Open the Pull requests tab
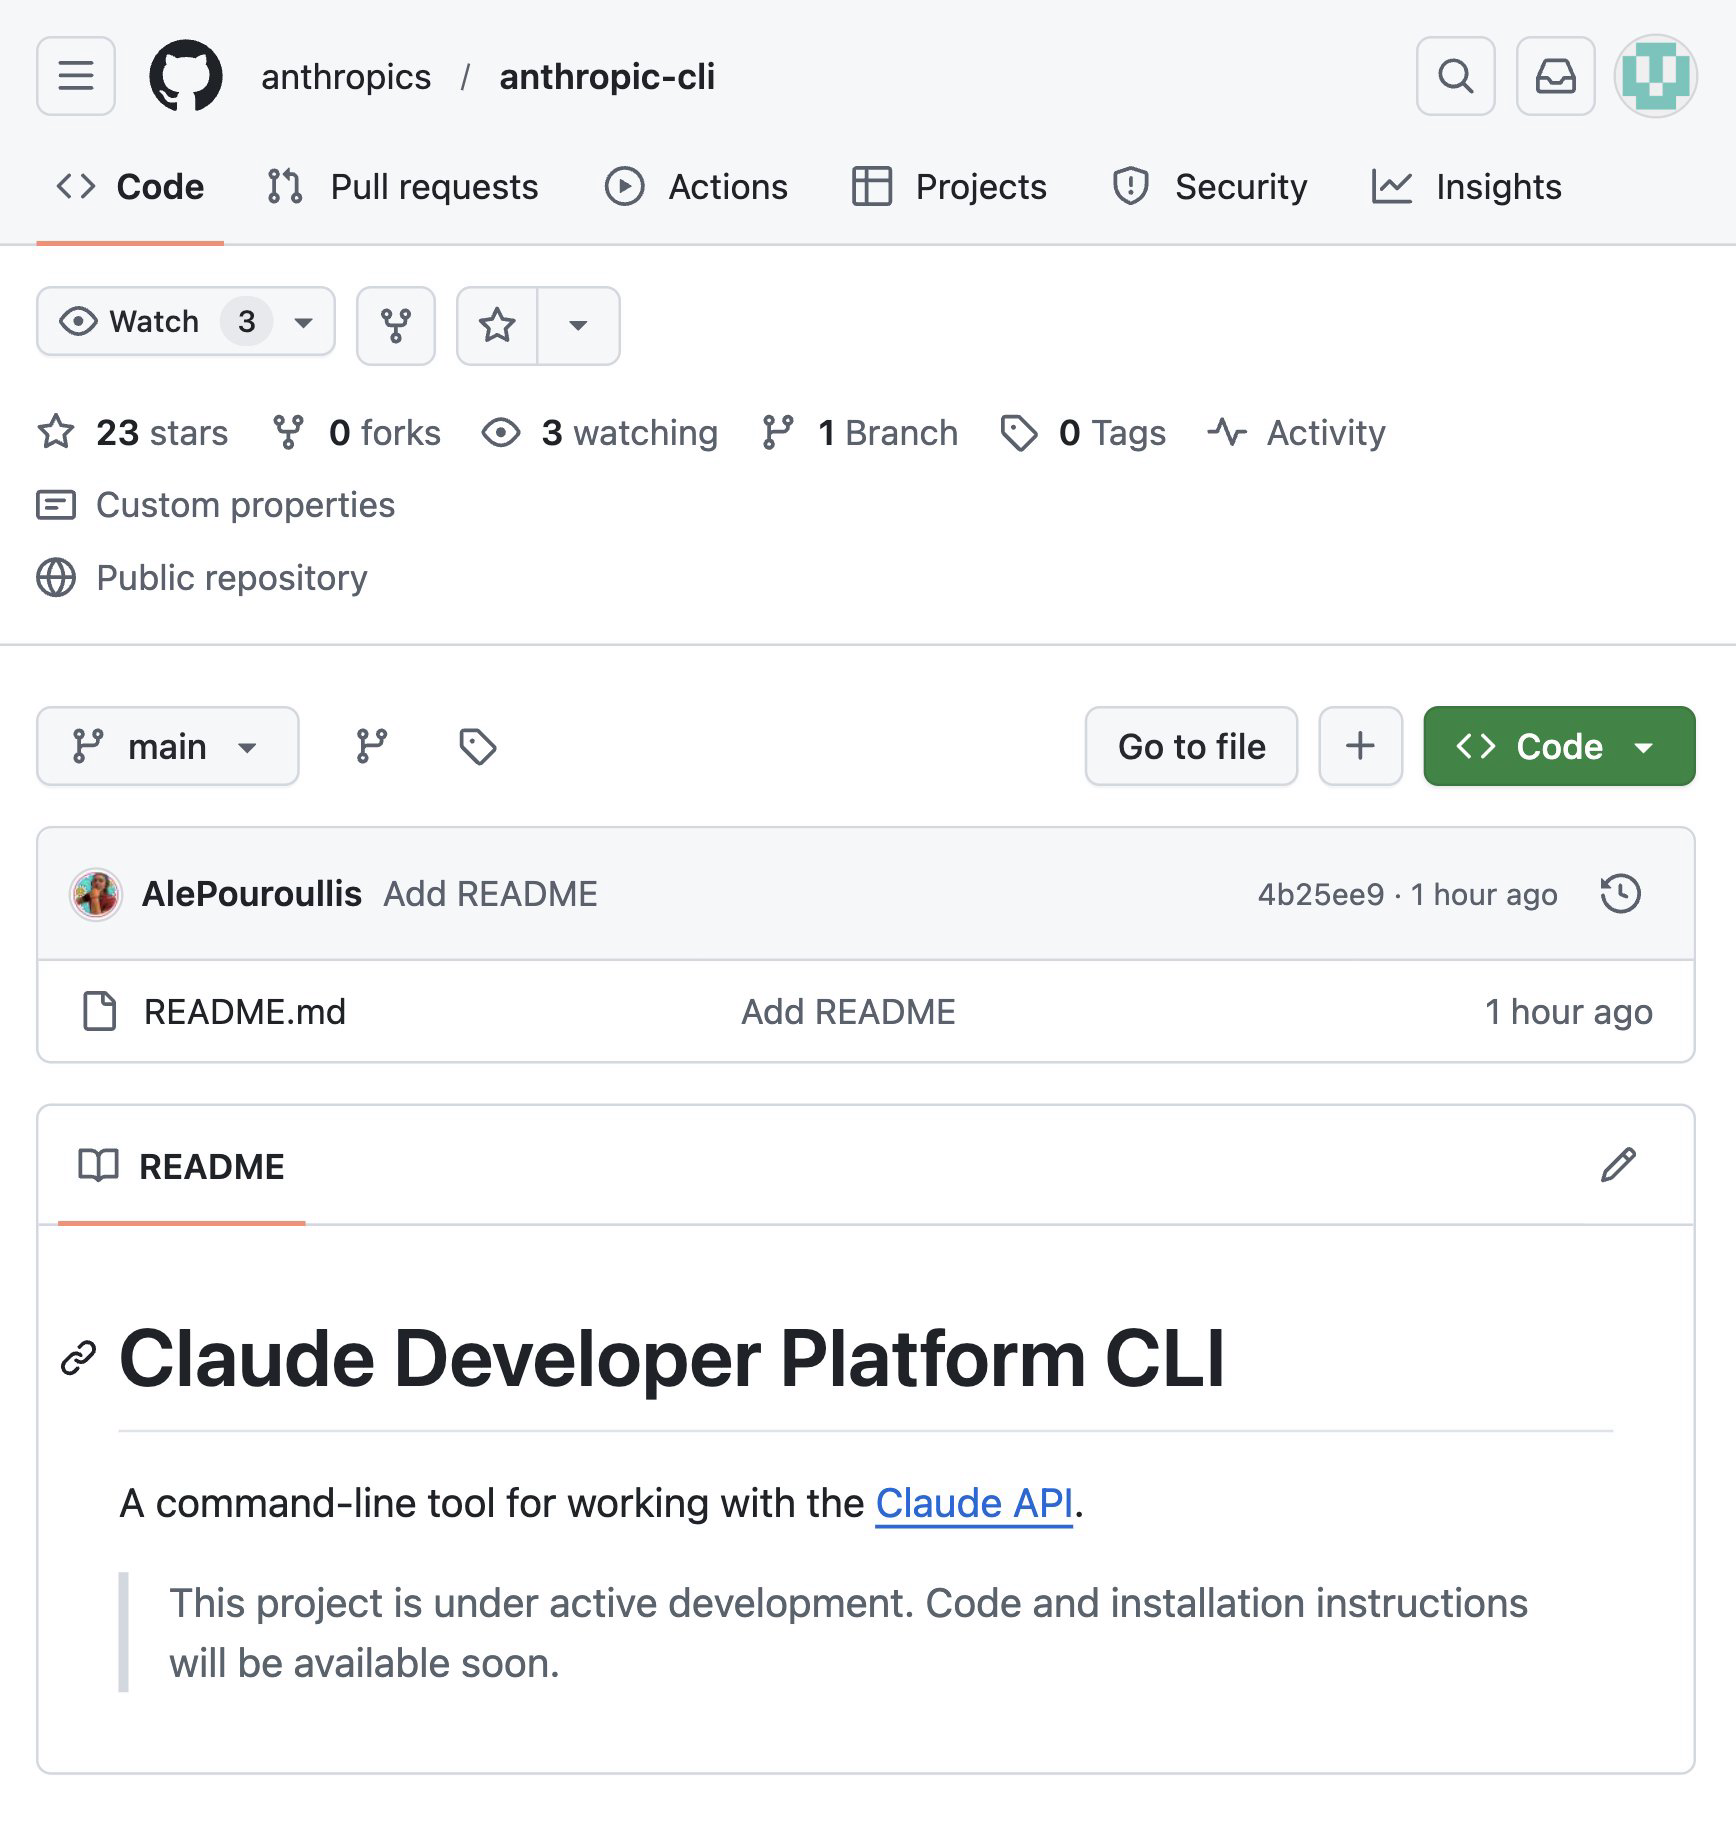This screenshot has height=1830, width=1736. point(402,187)
